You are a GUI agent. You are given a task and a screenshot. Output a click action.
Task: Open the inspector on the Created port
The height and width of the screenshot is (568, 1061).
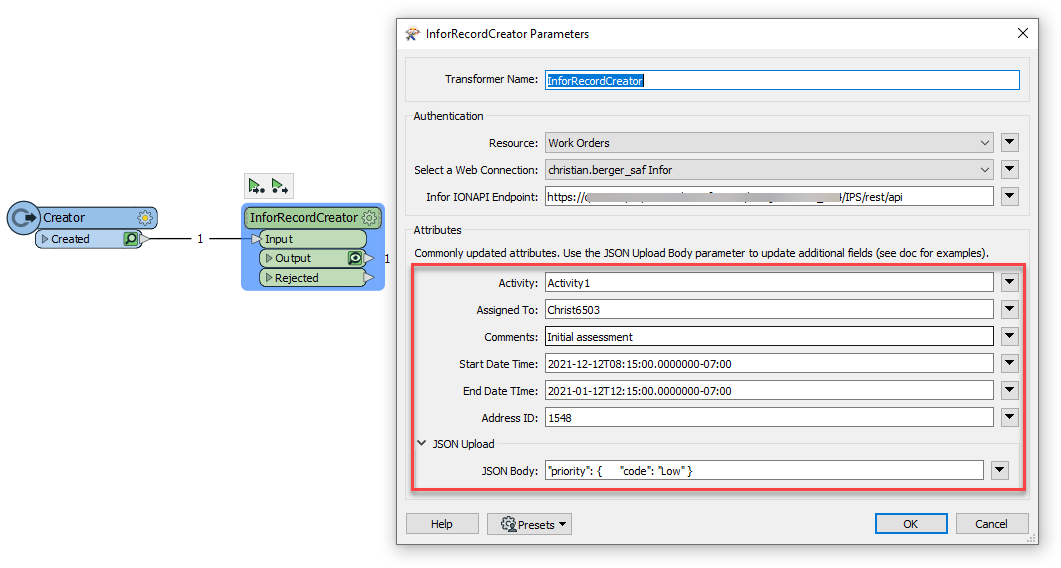click(131, 239)
